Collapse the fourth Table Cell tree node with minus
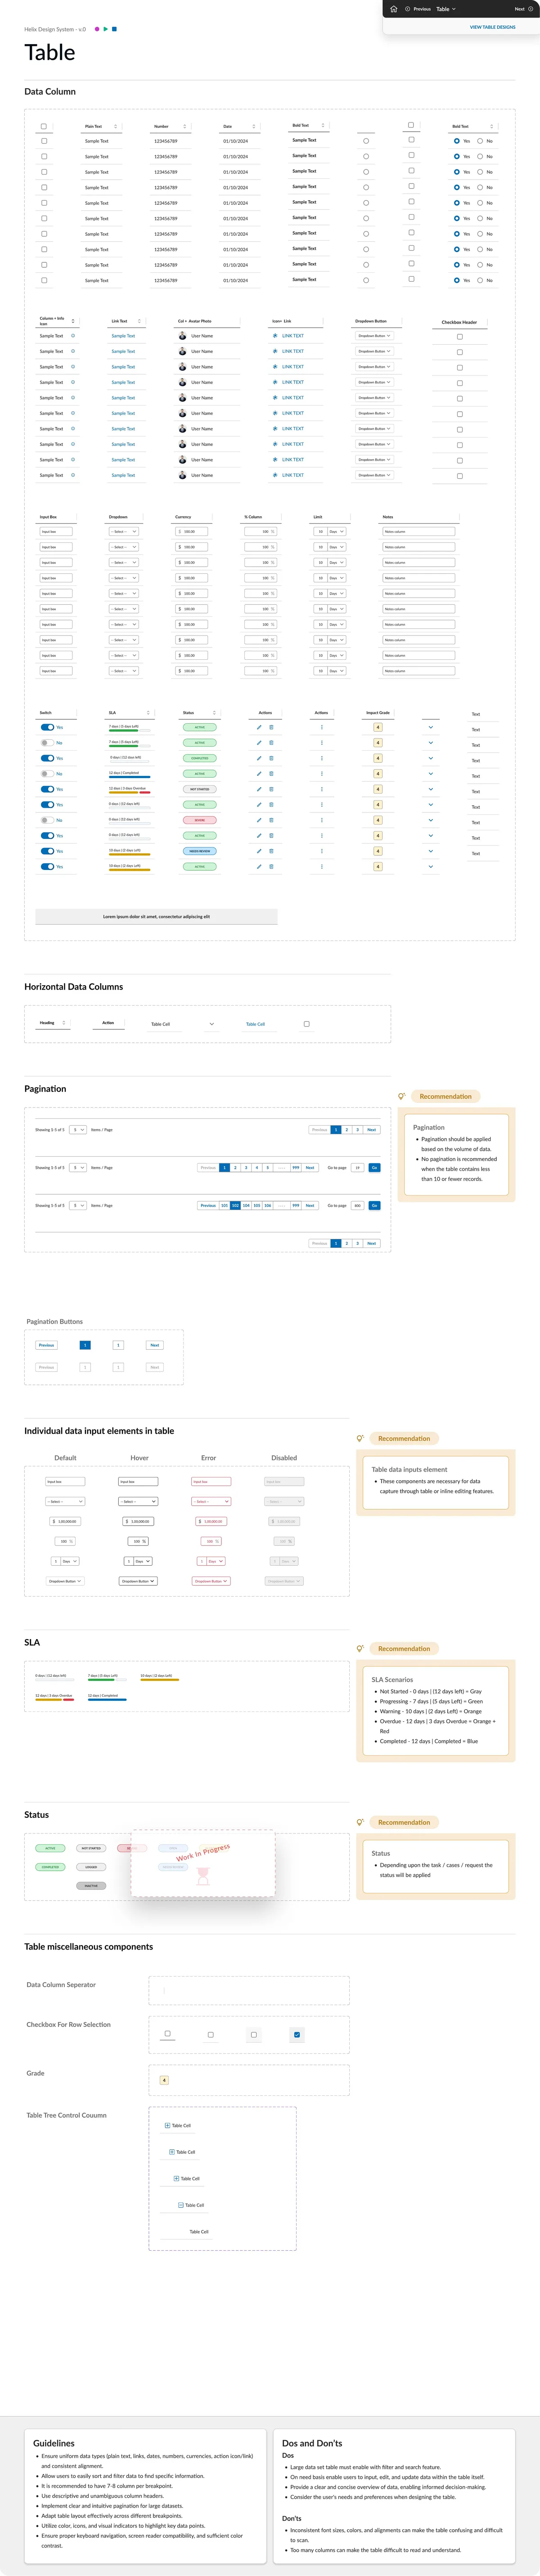The image size is (540, 2576). [180, 2205]
